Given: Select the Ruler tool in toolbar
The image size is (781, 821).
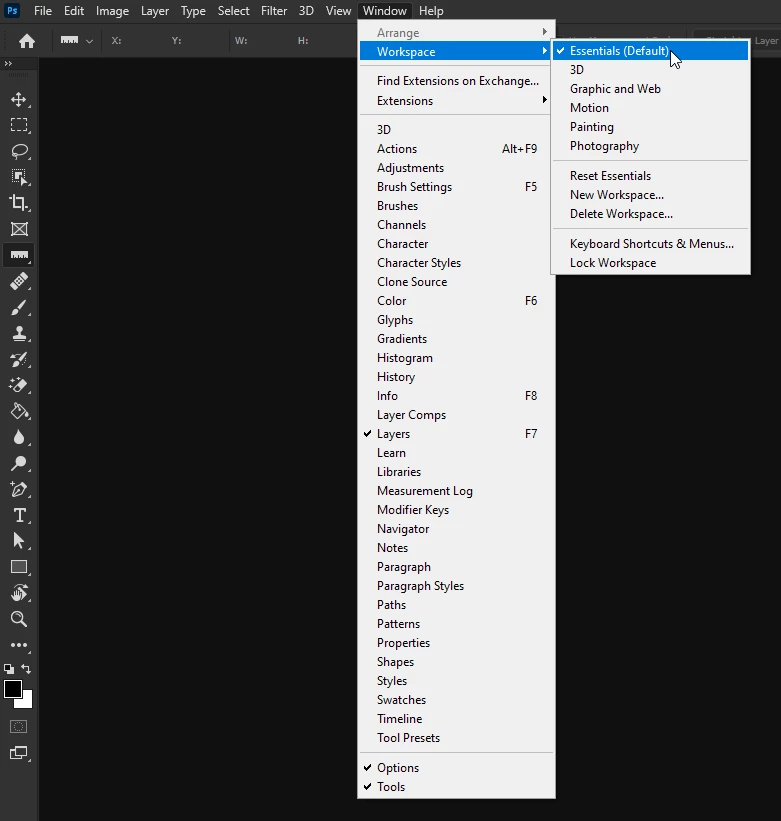Looking at the screenshot, I should (x=19, y=255).
